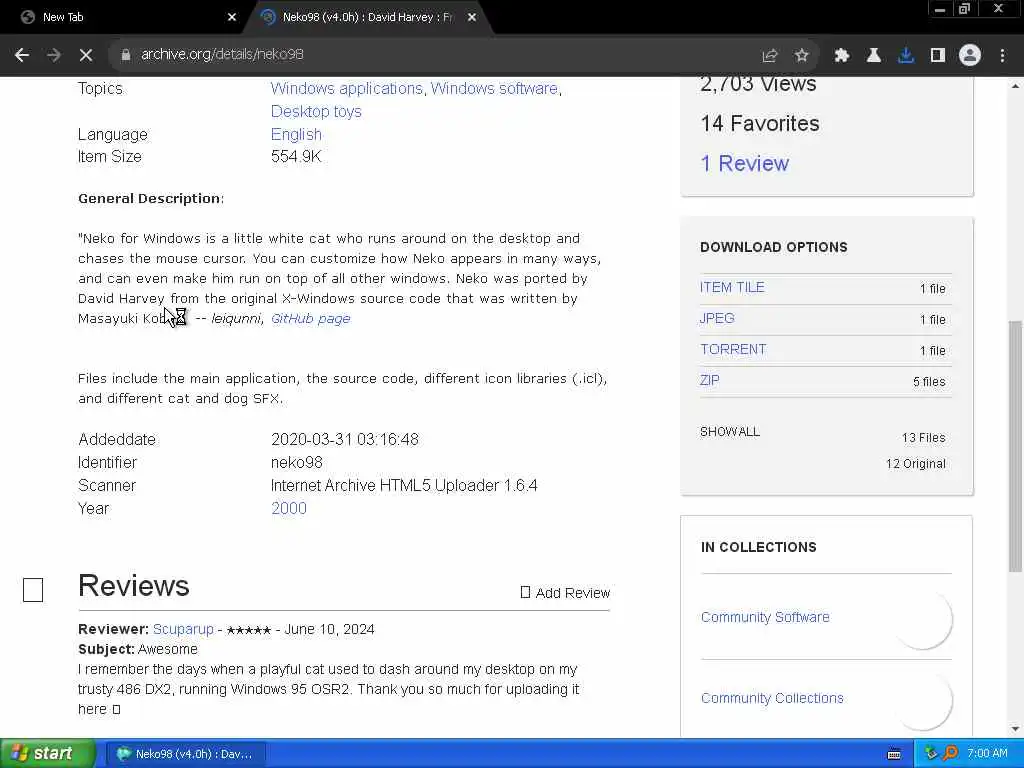Open the Community Software collection
This screenshot has height=768, width=1024.
tap(765, 617)
